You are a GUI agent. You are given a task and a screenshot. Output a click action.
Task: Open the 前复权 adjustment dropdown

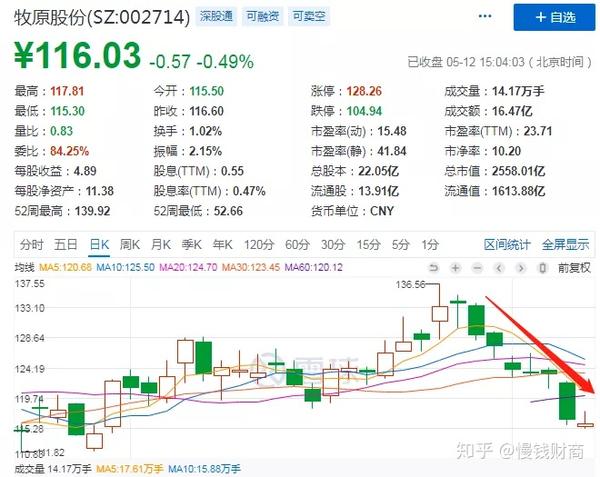click(574, 268)
